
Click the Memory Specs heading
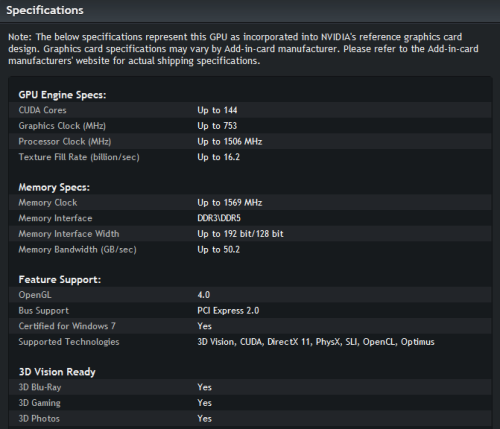(54, 187)
